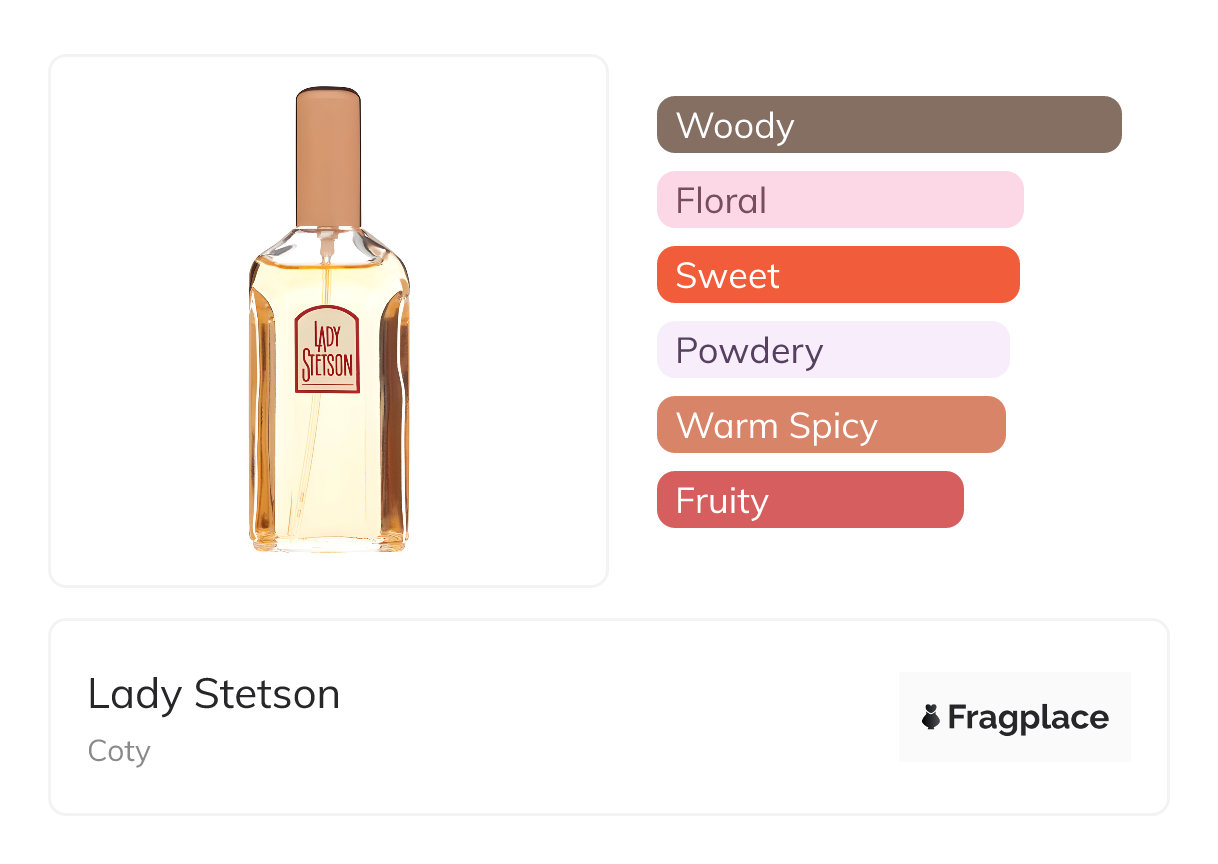Select the pink Floral accord bar

(840, 200)
